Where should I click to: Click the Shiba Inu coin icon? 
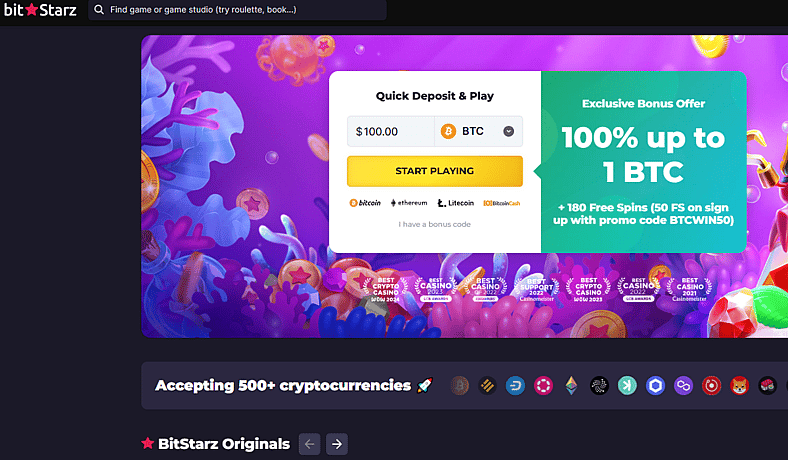click(739, 386)
